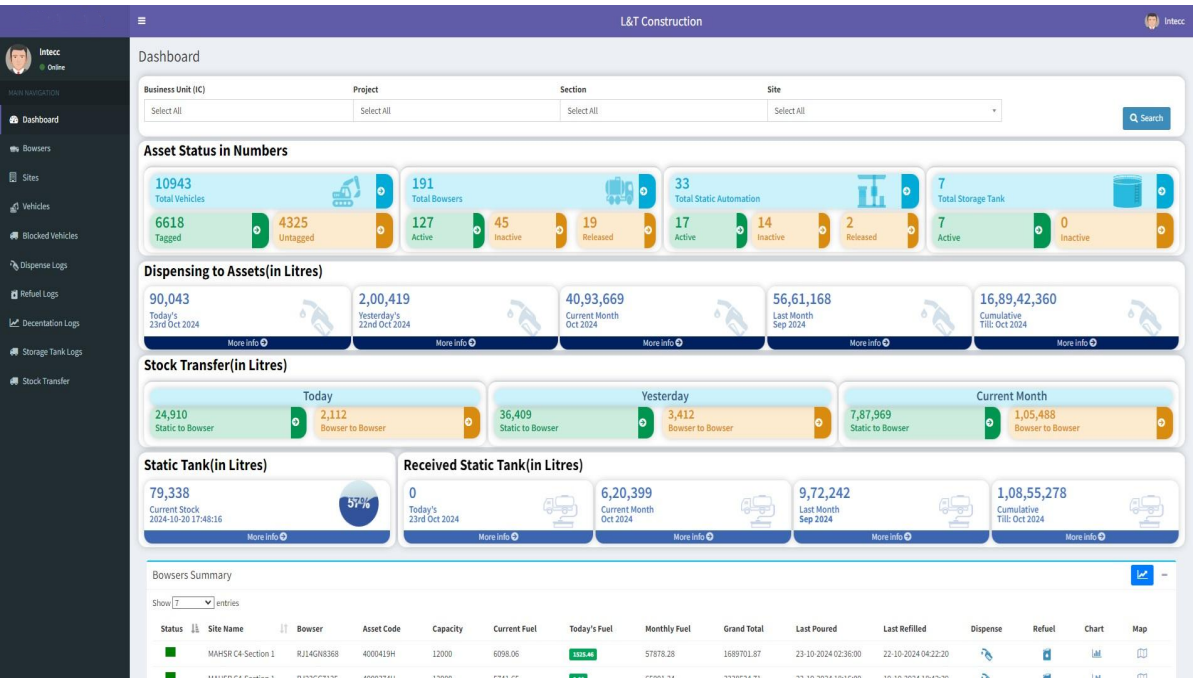This screenshot has width=1196, height=678.
Task: Open the 0 Inactive storage tank arrow
Action: coord(1164,230)
